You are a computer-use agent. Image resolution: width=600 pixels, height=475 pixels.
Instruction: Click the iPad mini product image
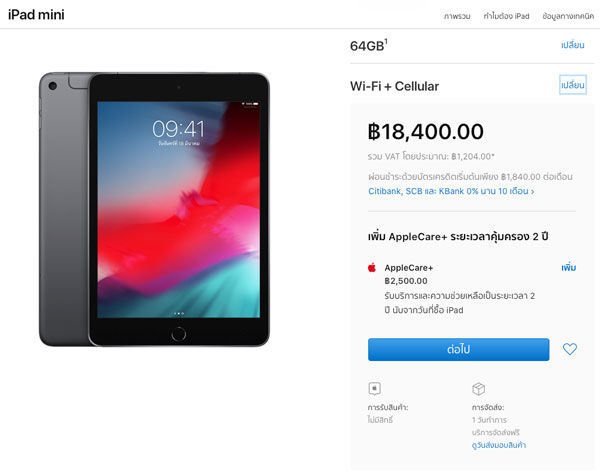coord(154,209)
